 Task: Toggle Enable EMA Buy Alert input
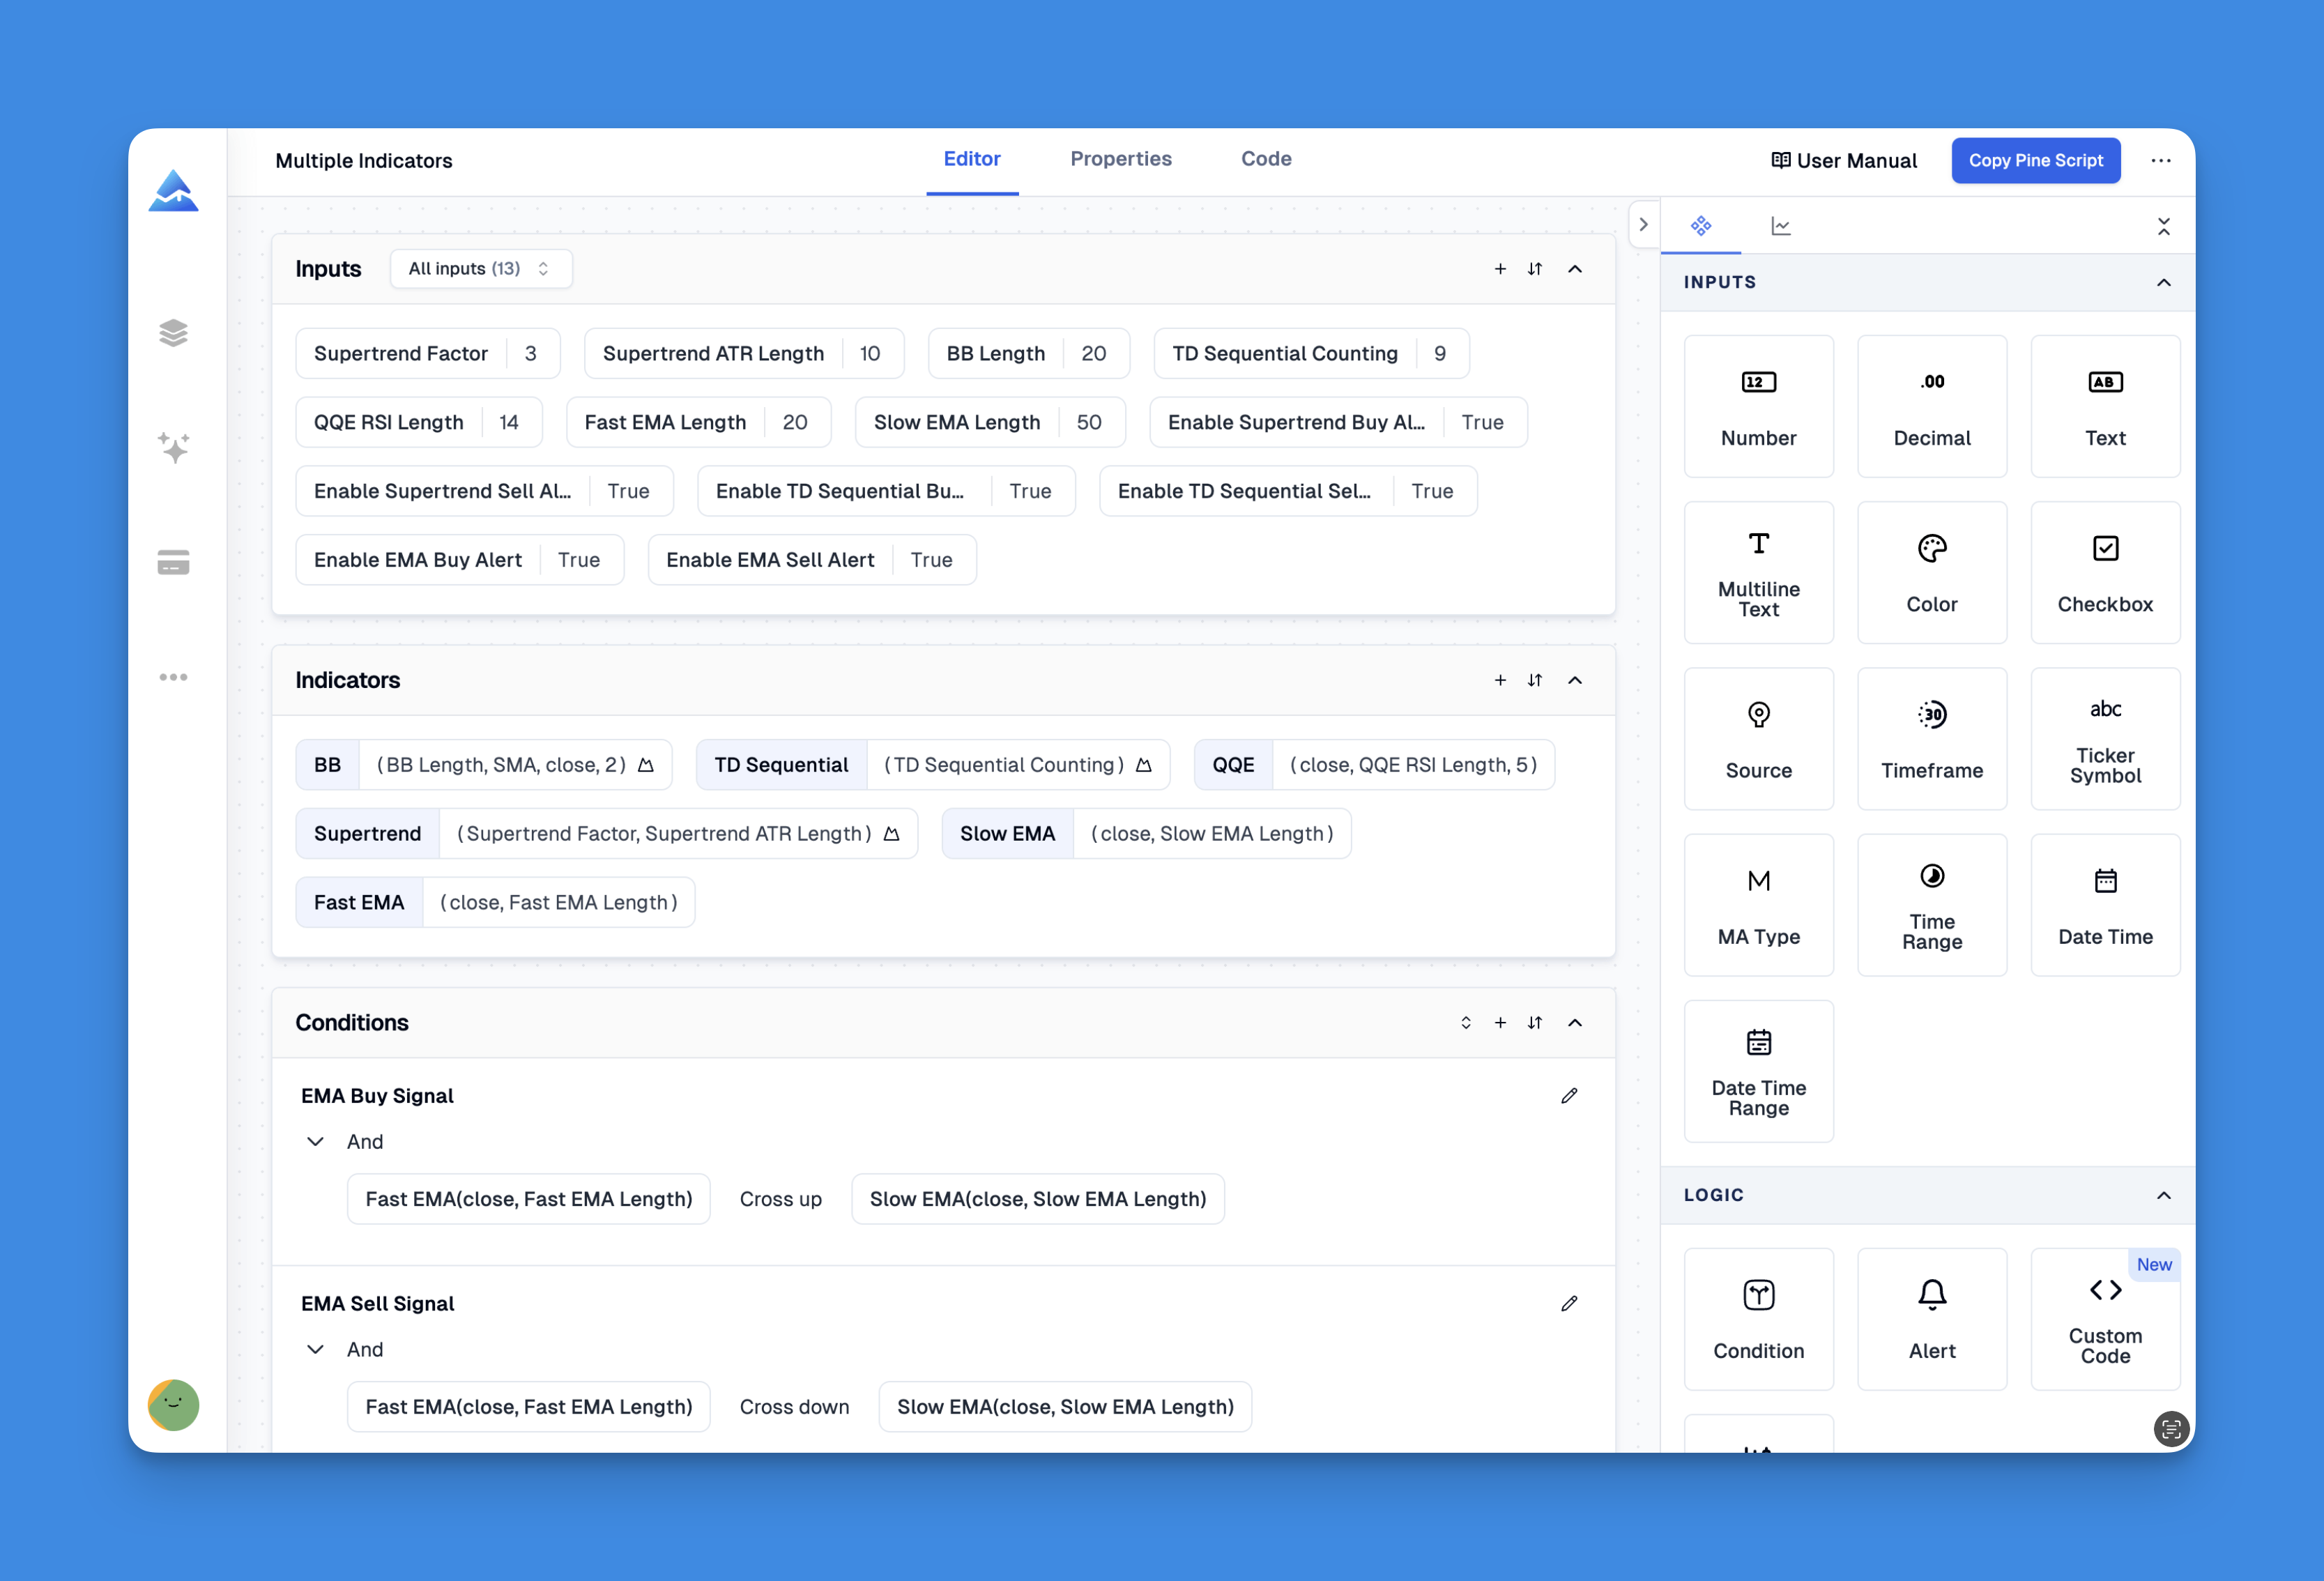pyautogui.click(x=459, y=560)
